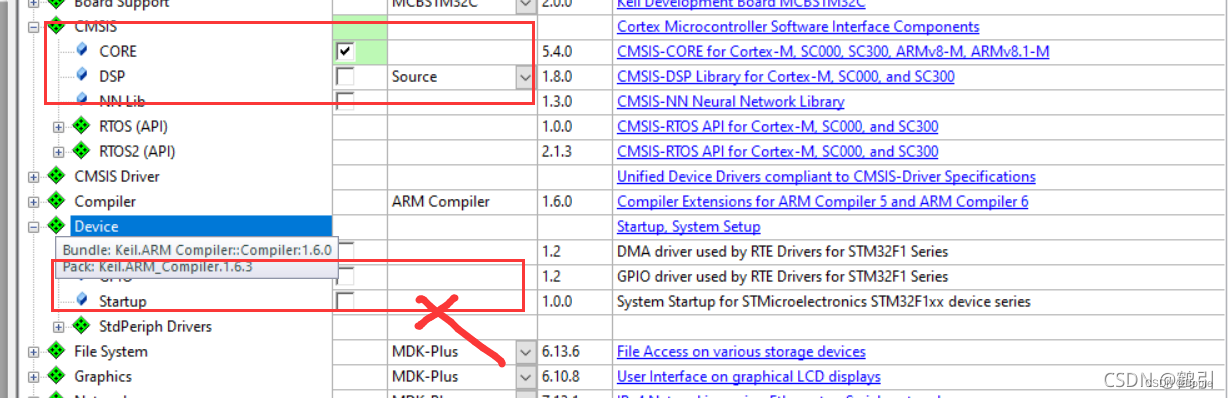Expand the RTOS (API) node

59,126
